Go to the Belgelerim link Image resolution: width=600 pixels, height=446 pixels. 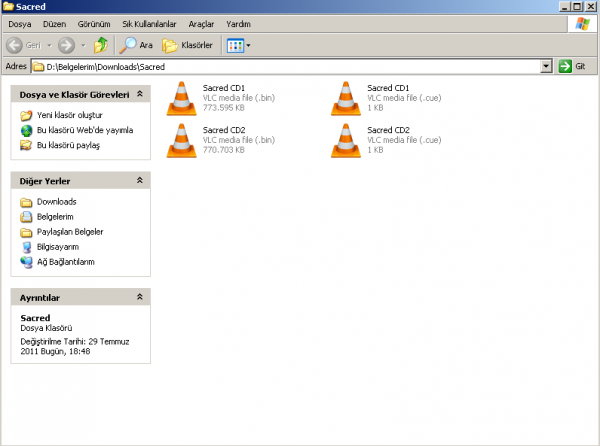coord(55,217)
